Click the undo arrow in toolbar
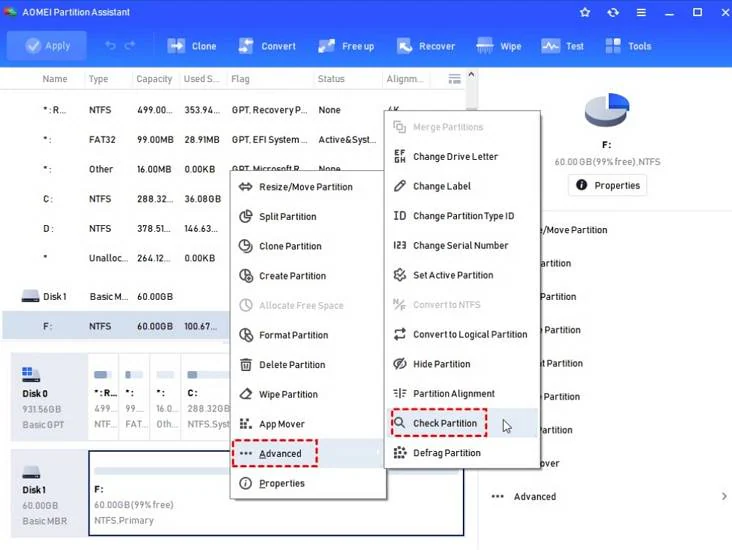 [110, 46]
